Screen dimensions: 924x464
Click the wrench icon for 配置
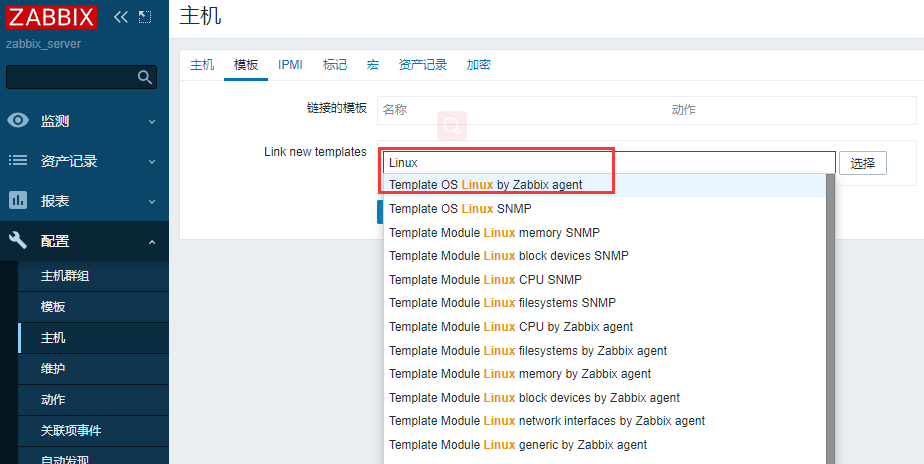pos(18,240)
